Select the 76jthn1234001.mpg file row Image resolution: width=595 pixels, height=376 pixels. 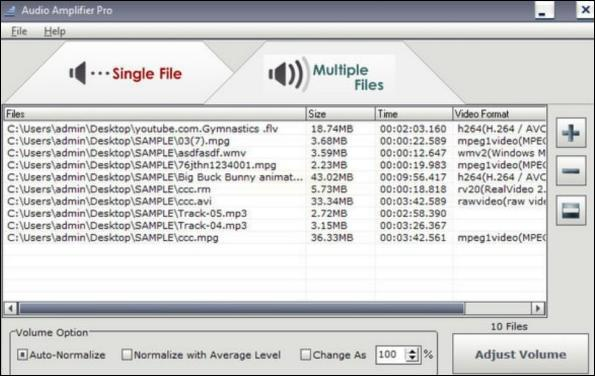point(275,165)
